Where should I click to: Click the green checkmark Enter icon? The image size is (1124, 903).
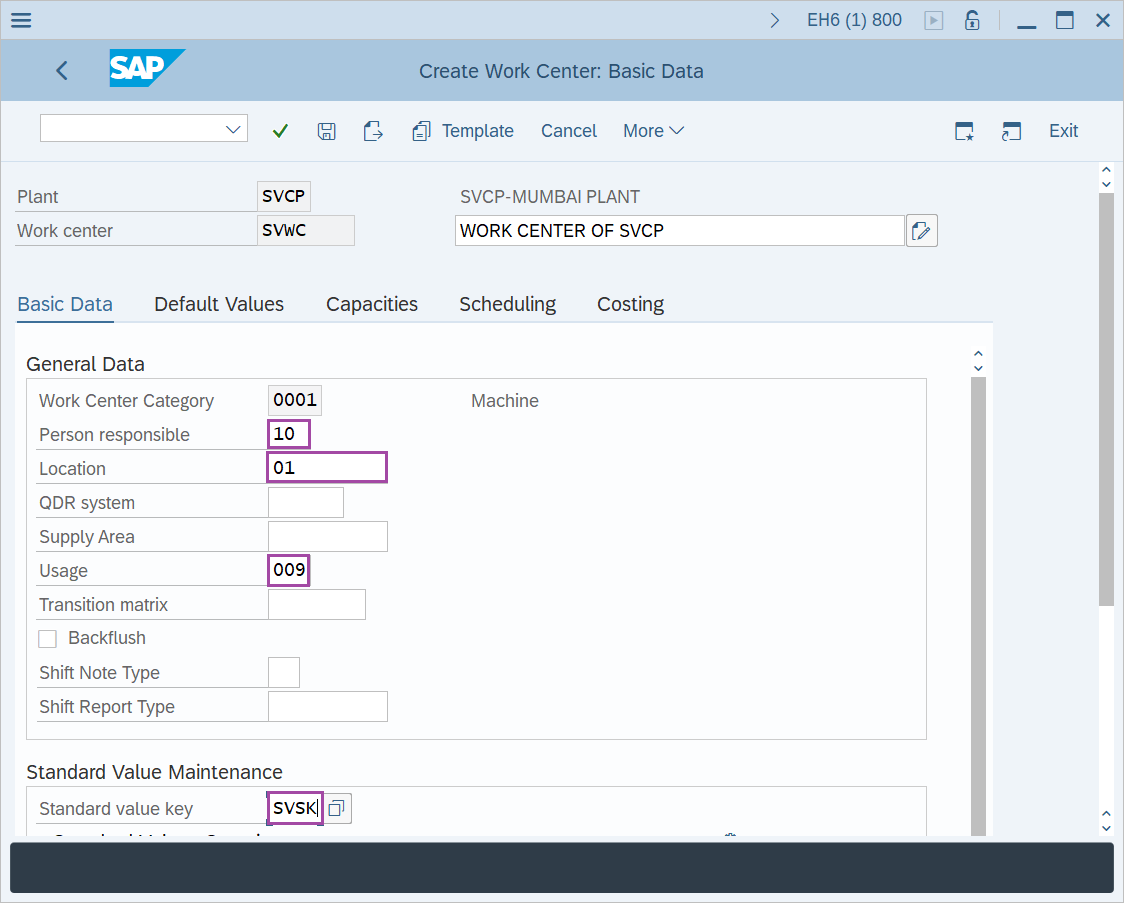(x=280, y=131)
